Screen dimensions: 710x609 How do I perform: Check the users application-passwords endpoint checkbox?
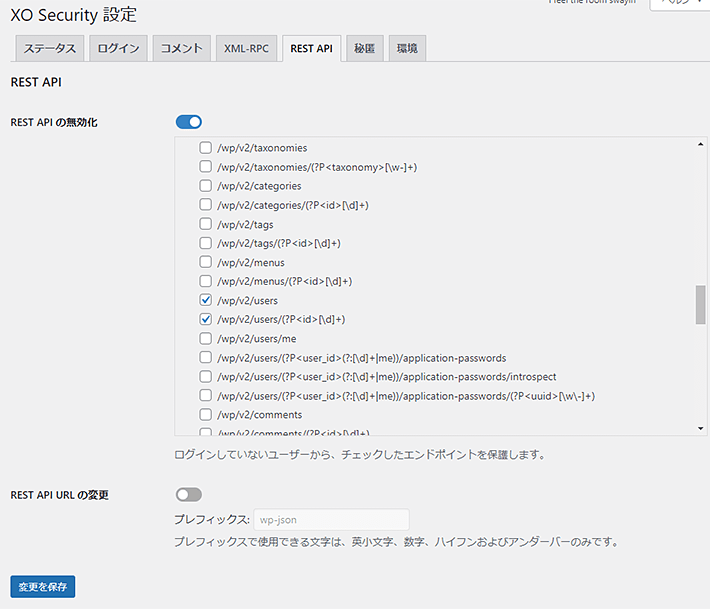tap(206, 358)
